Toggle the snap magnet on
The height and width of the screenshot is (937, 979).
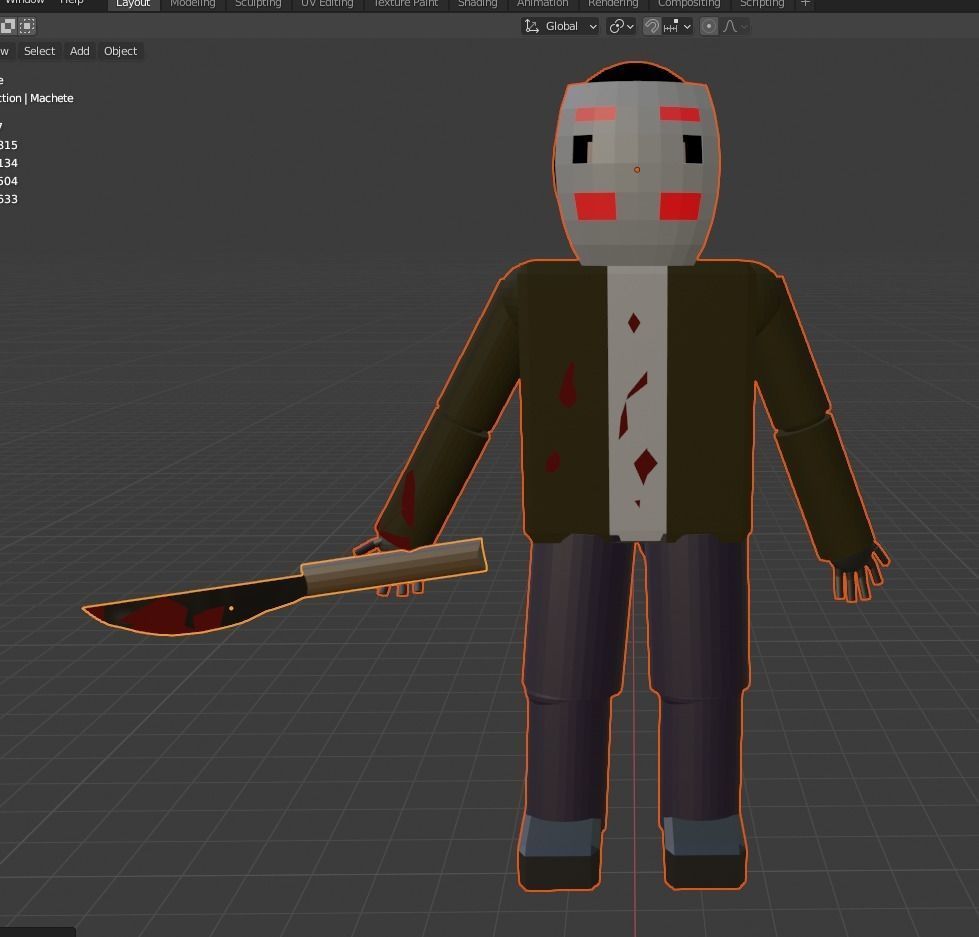(651, 26)
